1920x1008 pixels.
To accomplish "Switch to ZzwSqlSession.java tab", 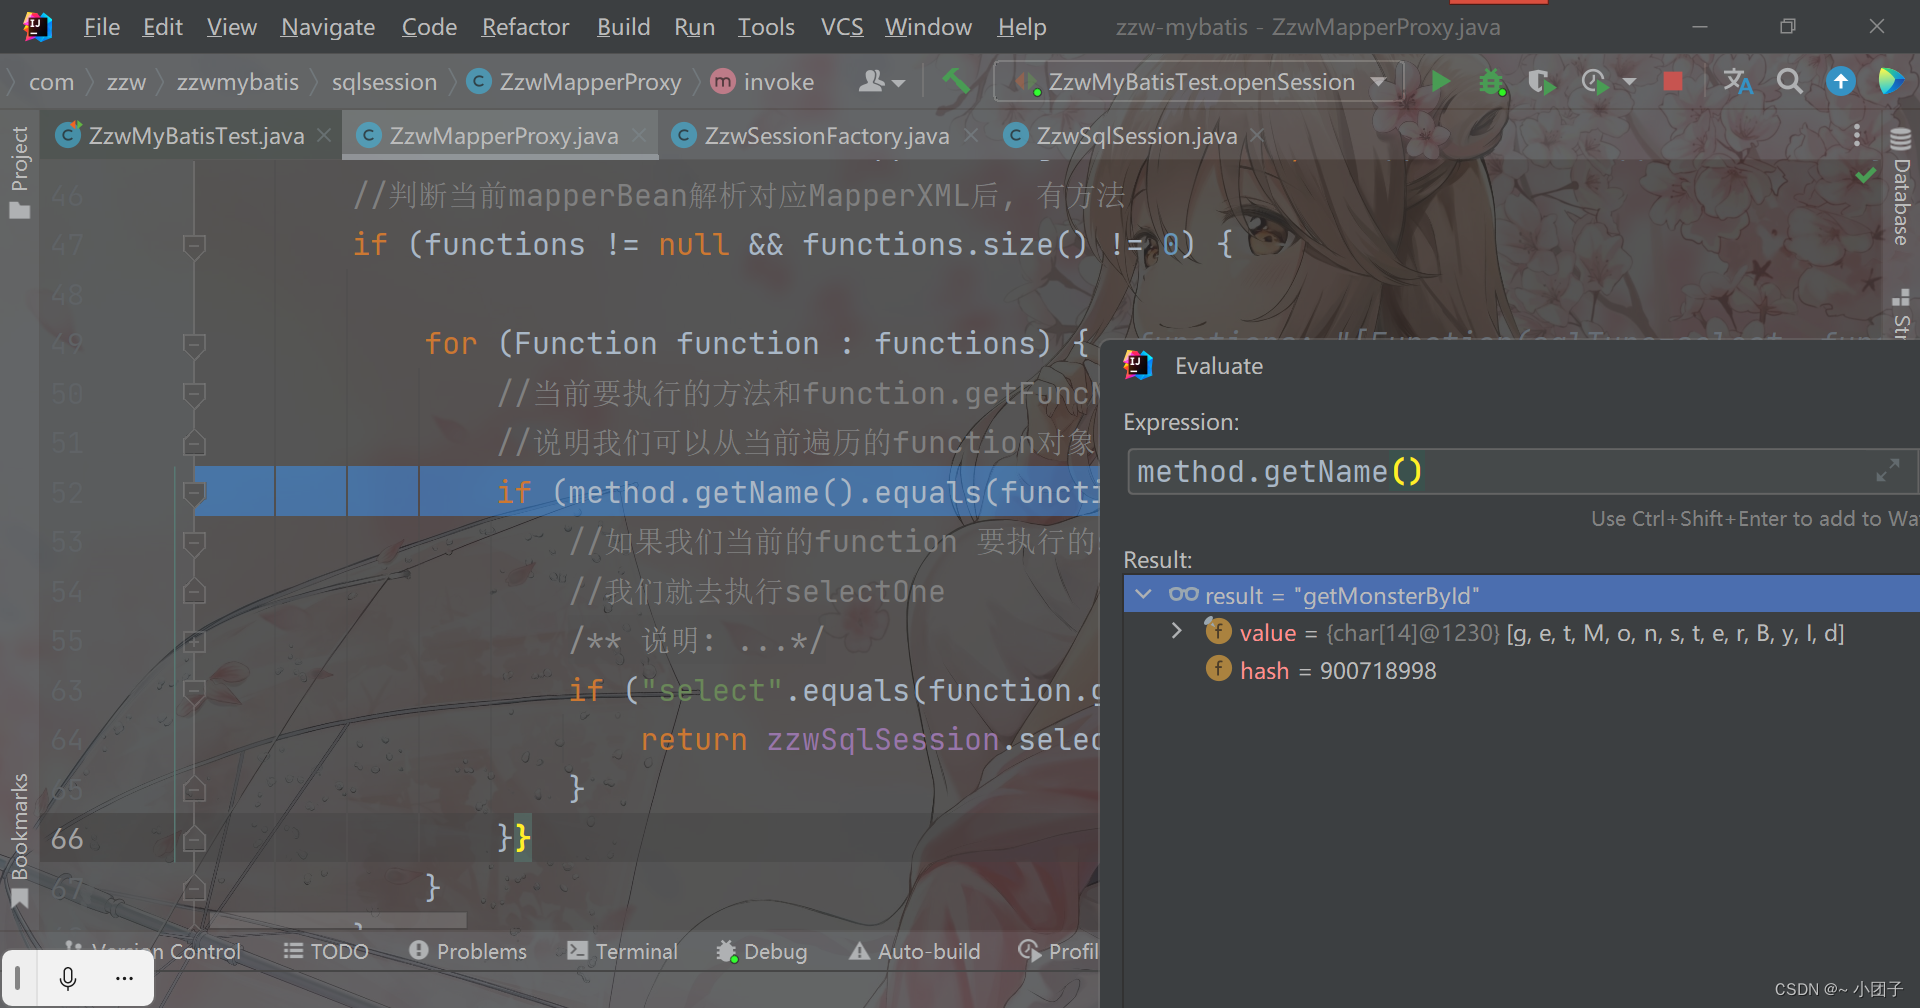I will 1136,135.
